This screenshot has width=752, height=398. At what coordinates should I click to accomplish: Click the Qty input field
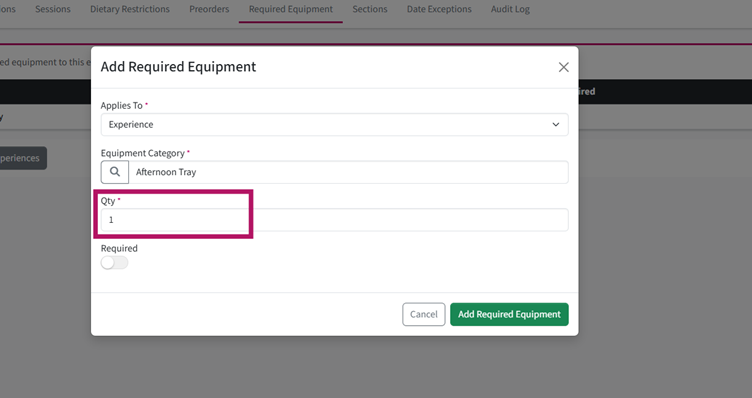[334, 220]
